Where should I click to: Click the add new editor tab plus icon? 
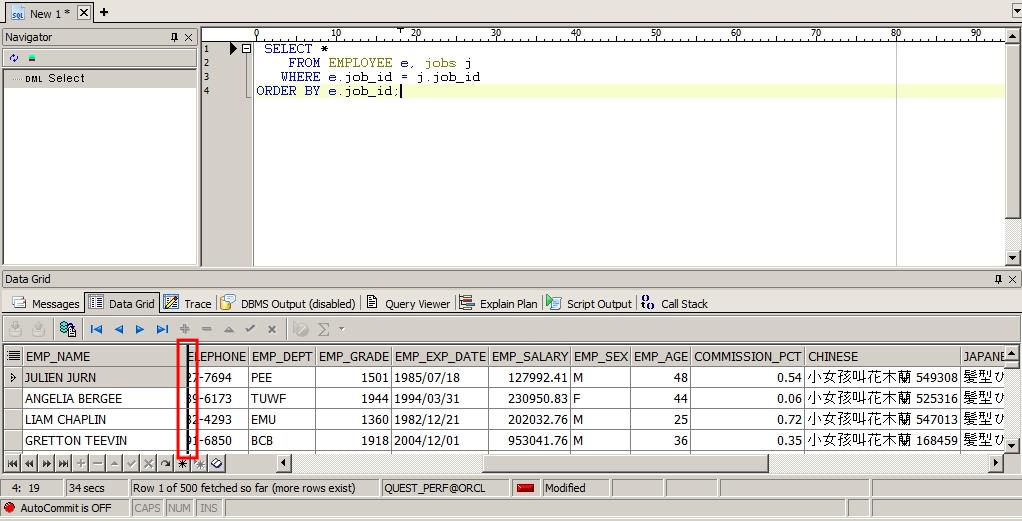[104, 13]
